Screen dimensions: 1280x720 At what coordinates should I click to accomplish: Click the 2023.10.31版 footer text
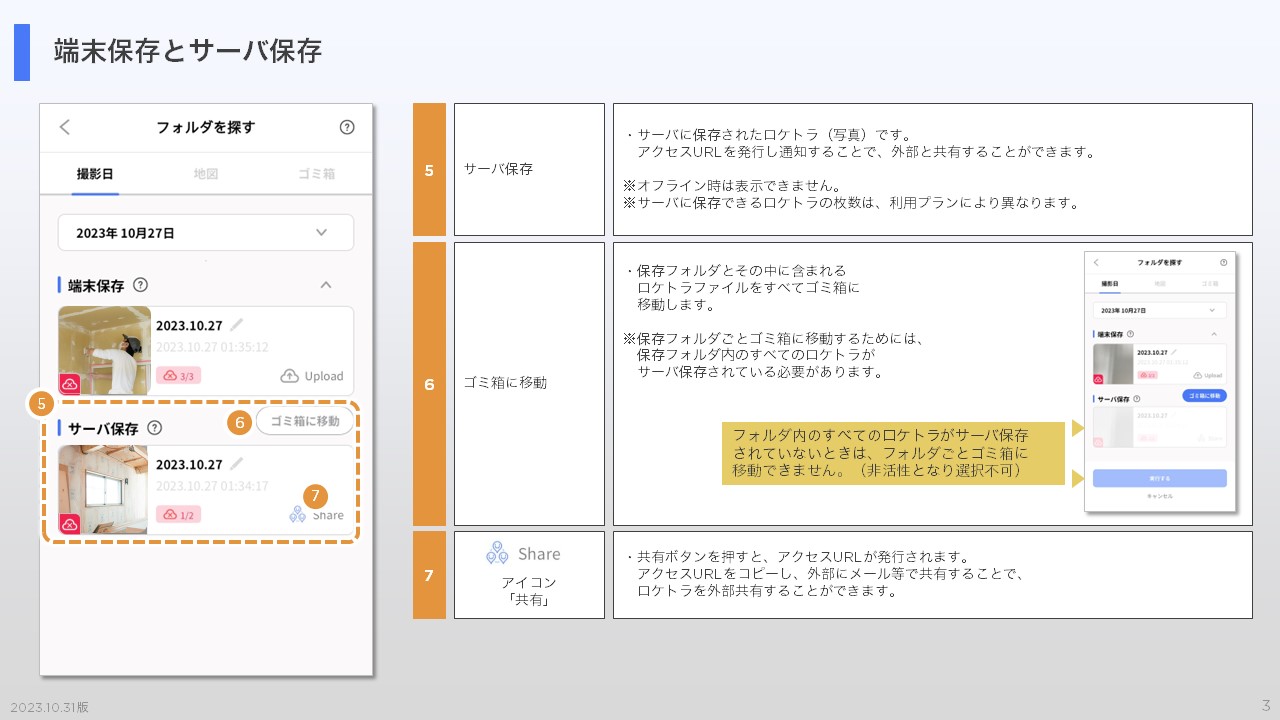[x=50, y=707]
